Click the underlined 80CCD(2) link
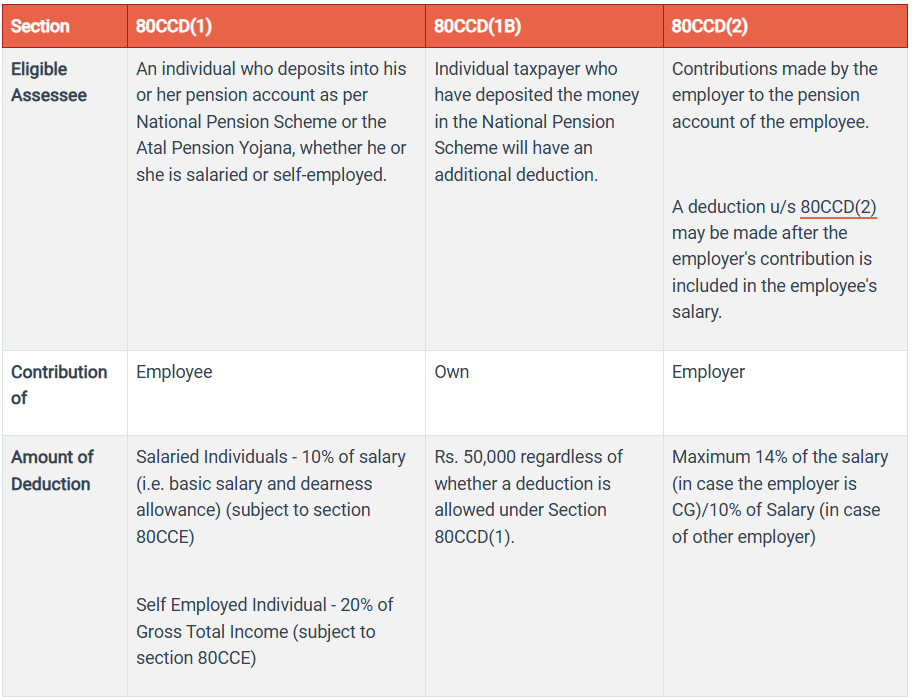The image size is (913, 700). (x=838, y=207)
